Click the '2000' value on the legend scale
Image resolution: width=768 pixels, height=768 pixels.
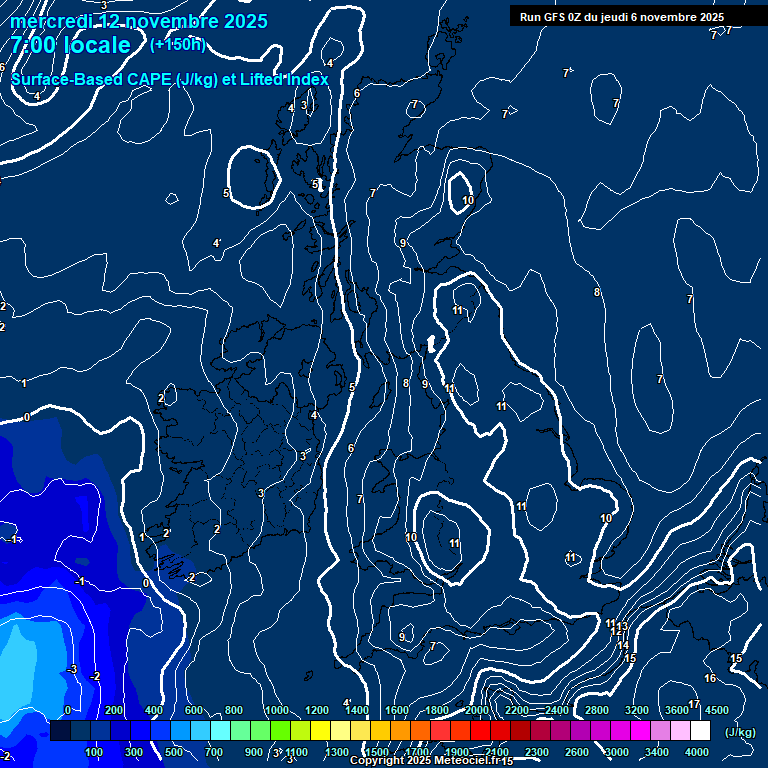coord(477,710)
